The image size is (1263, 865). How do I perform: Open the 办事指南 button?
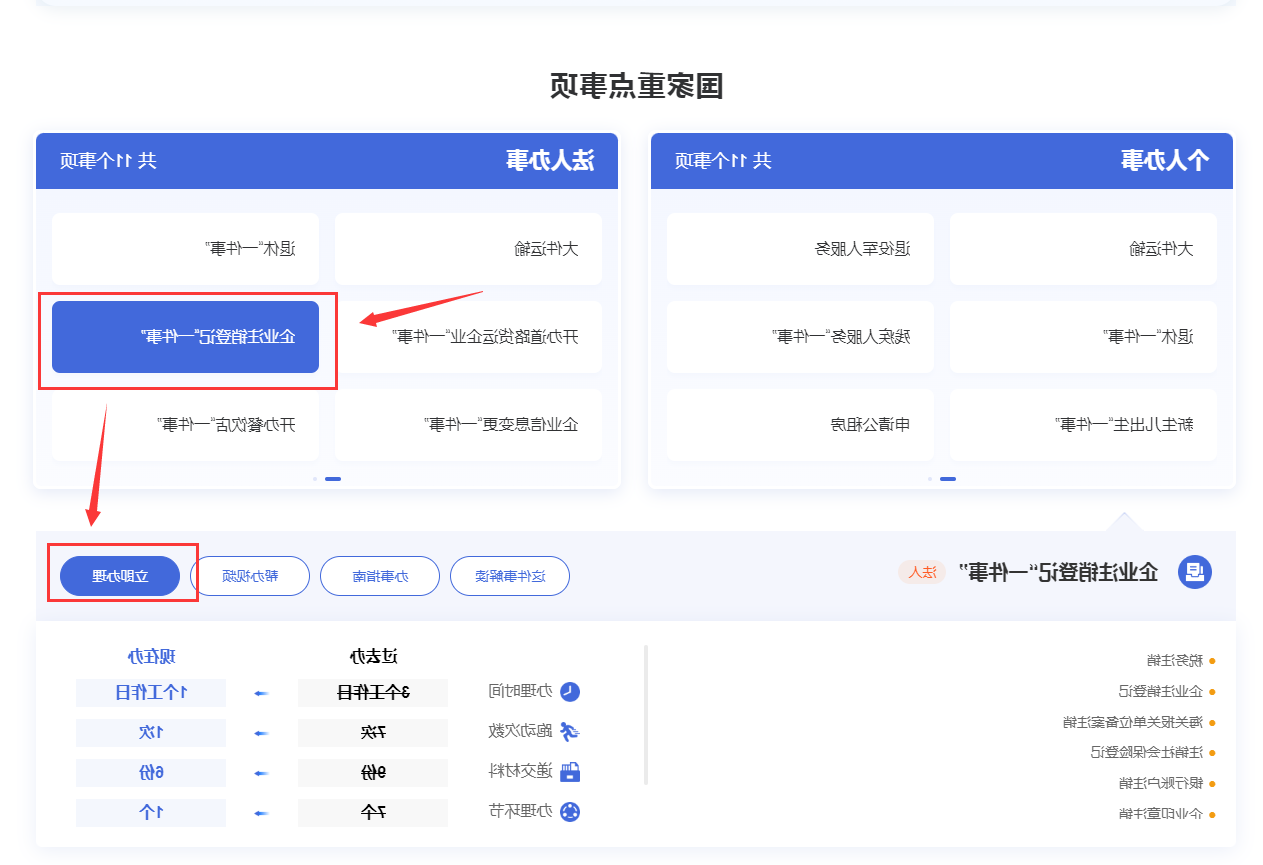pos(380,576)
